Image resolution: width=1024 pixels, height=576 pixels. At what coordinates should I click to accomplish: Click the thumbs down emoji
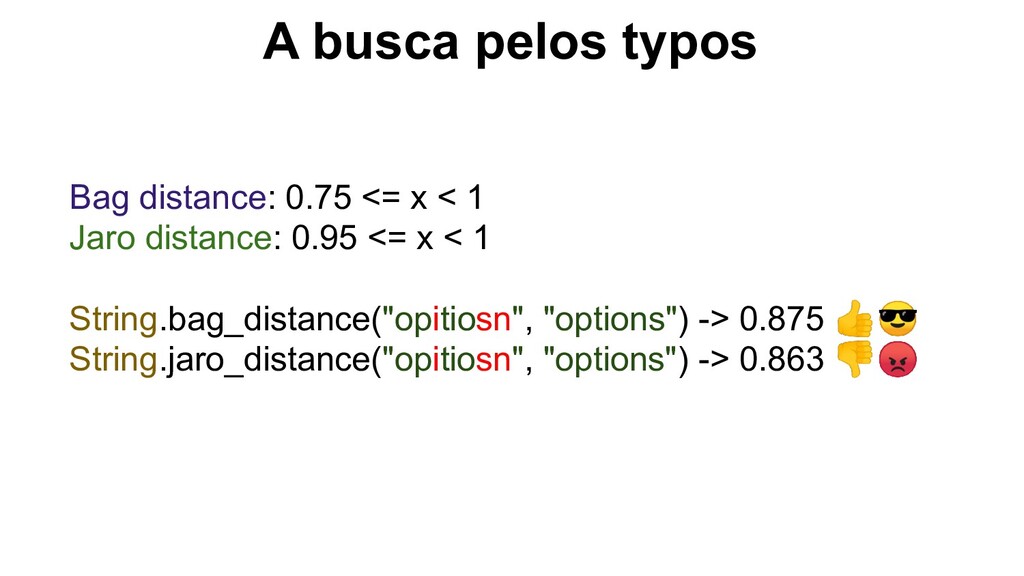pyautogui.click(x=854, y=359)
